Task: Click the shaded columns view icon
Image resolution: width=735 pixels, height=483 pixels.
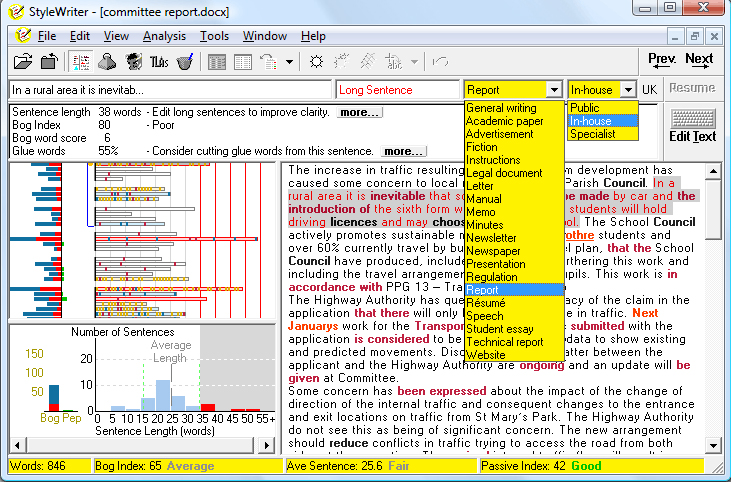Action: point(217,61)
